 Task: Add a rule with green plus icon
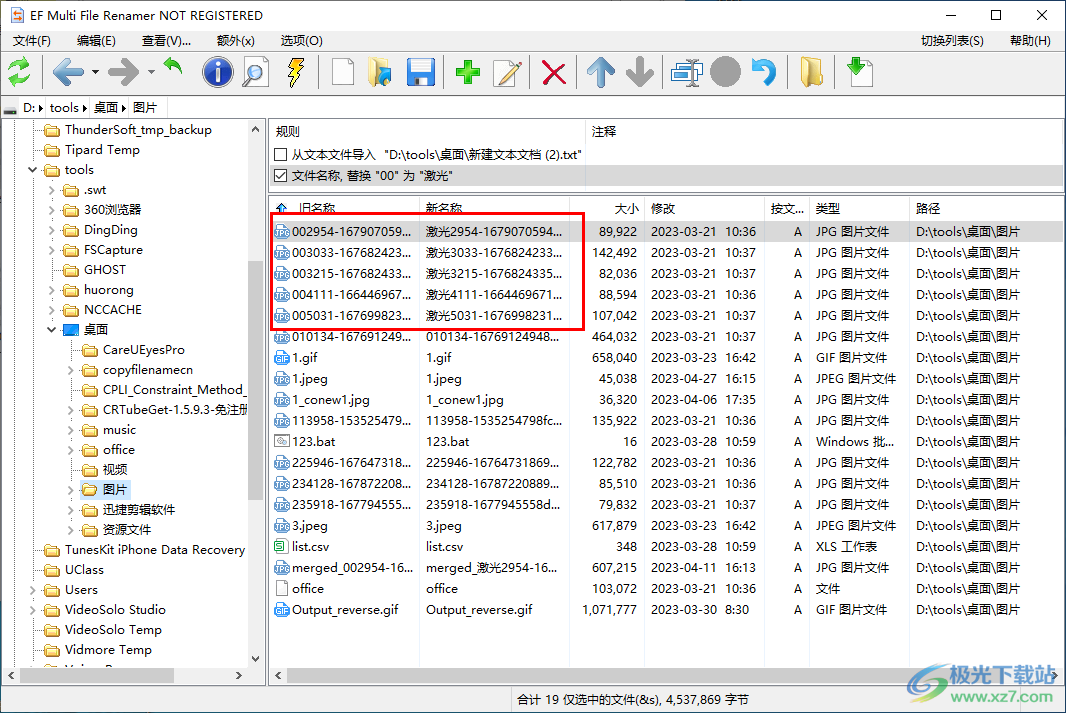pyautogui.click(x=468, y=72)
